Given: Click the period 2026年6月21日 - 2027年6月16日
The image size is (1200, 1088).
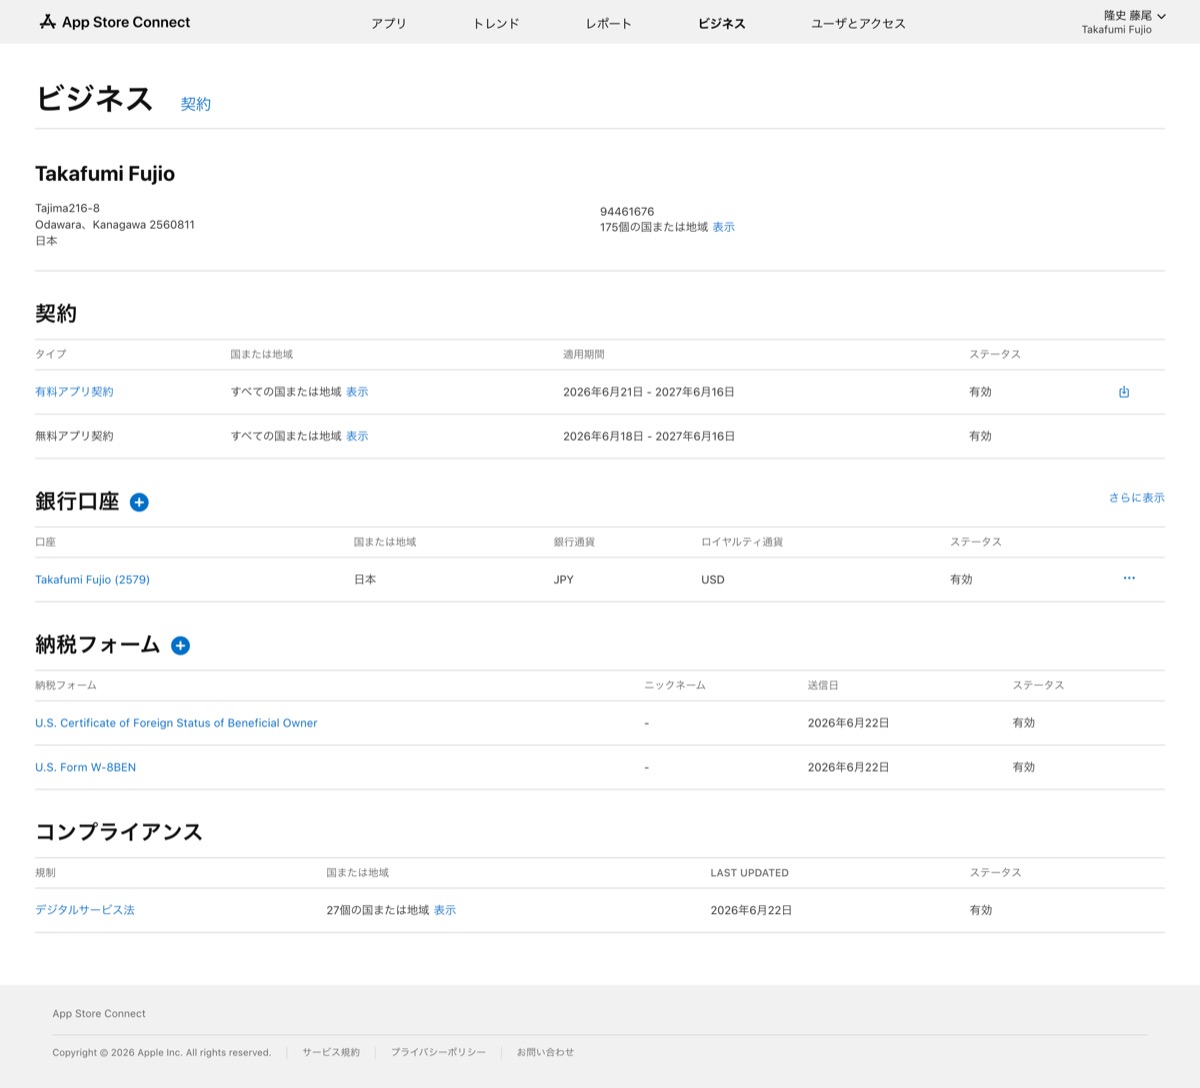Looking at the screenshot, I should pos(649,392).
